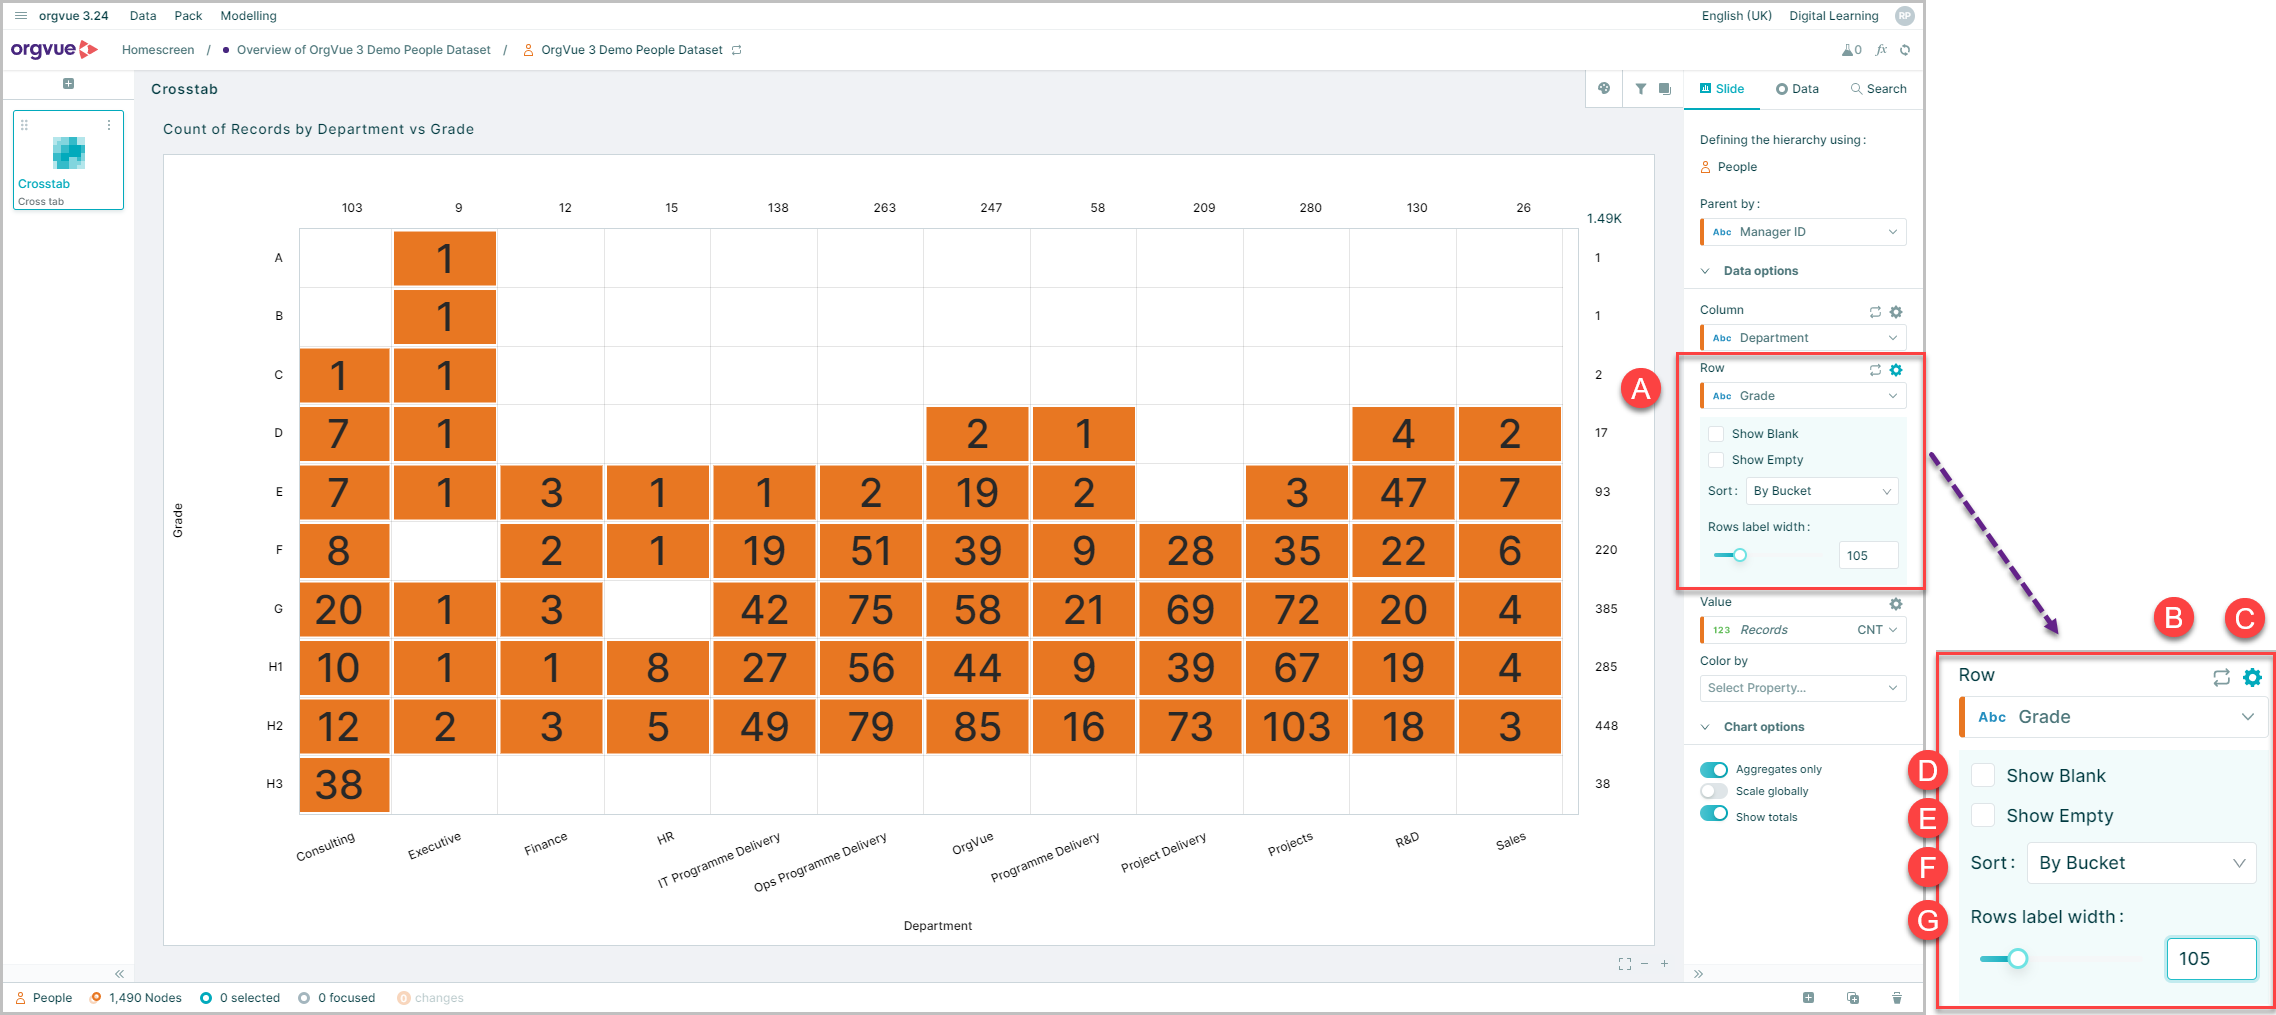2276x1015 pixels.
Task: Open the Value settings gear
Action: (1896, 604)
